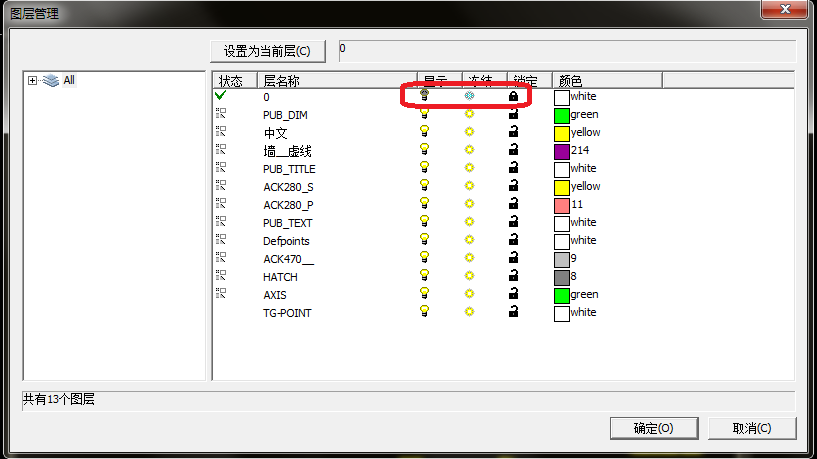Freeze the 中文 layer

coord(469,132)
